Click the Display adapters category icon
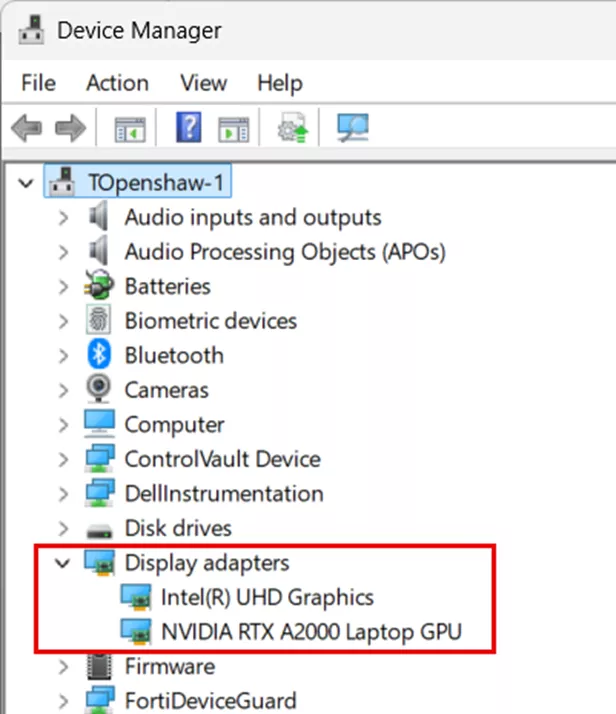The width and height of the screenshot is (616, 714). pos(99,562)
